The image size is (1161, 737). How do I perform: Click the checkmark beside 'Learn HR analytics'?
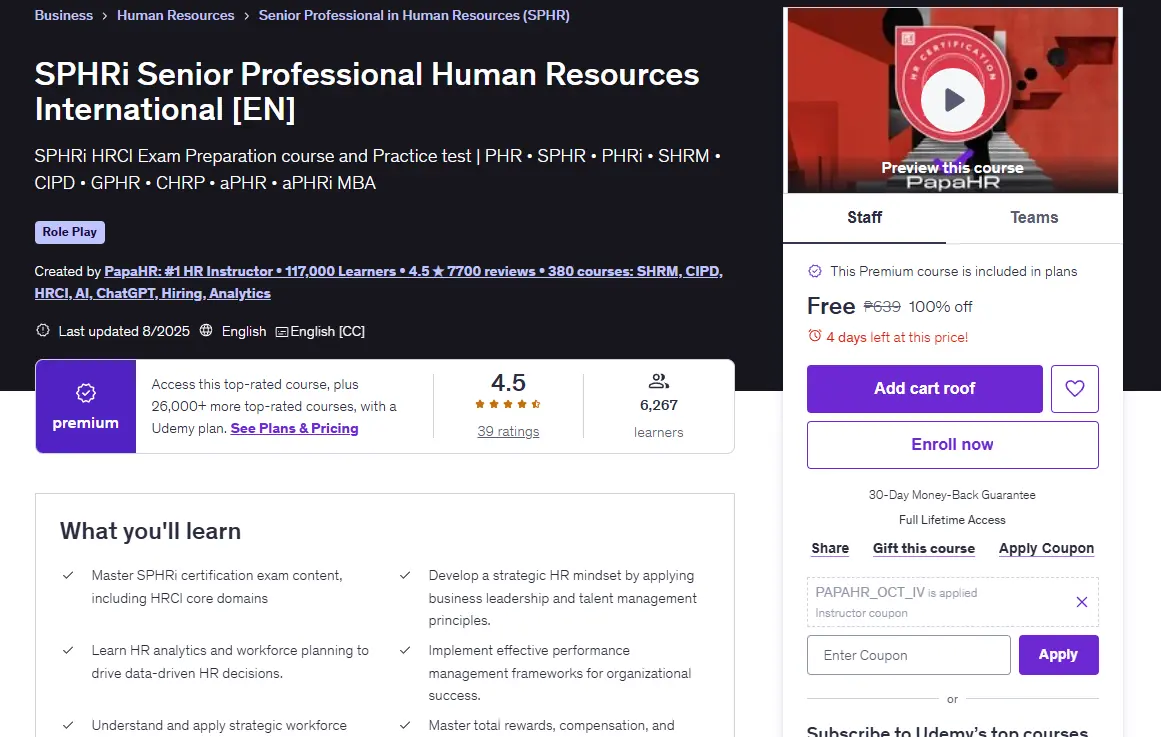[68, 650]
